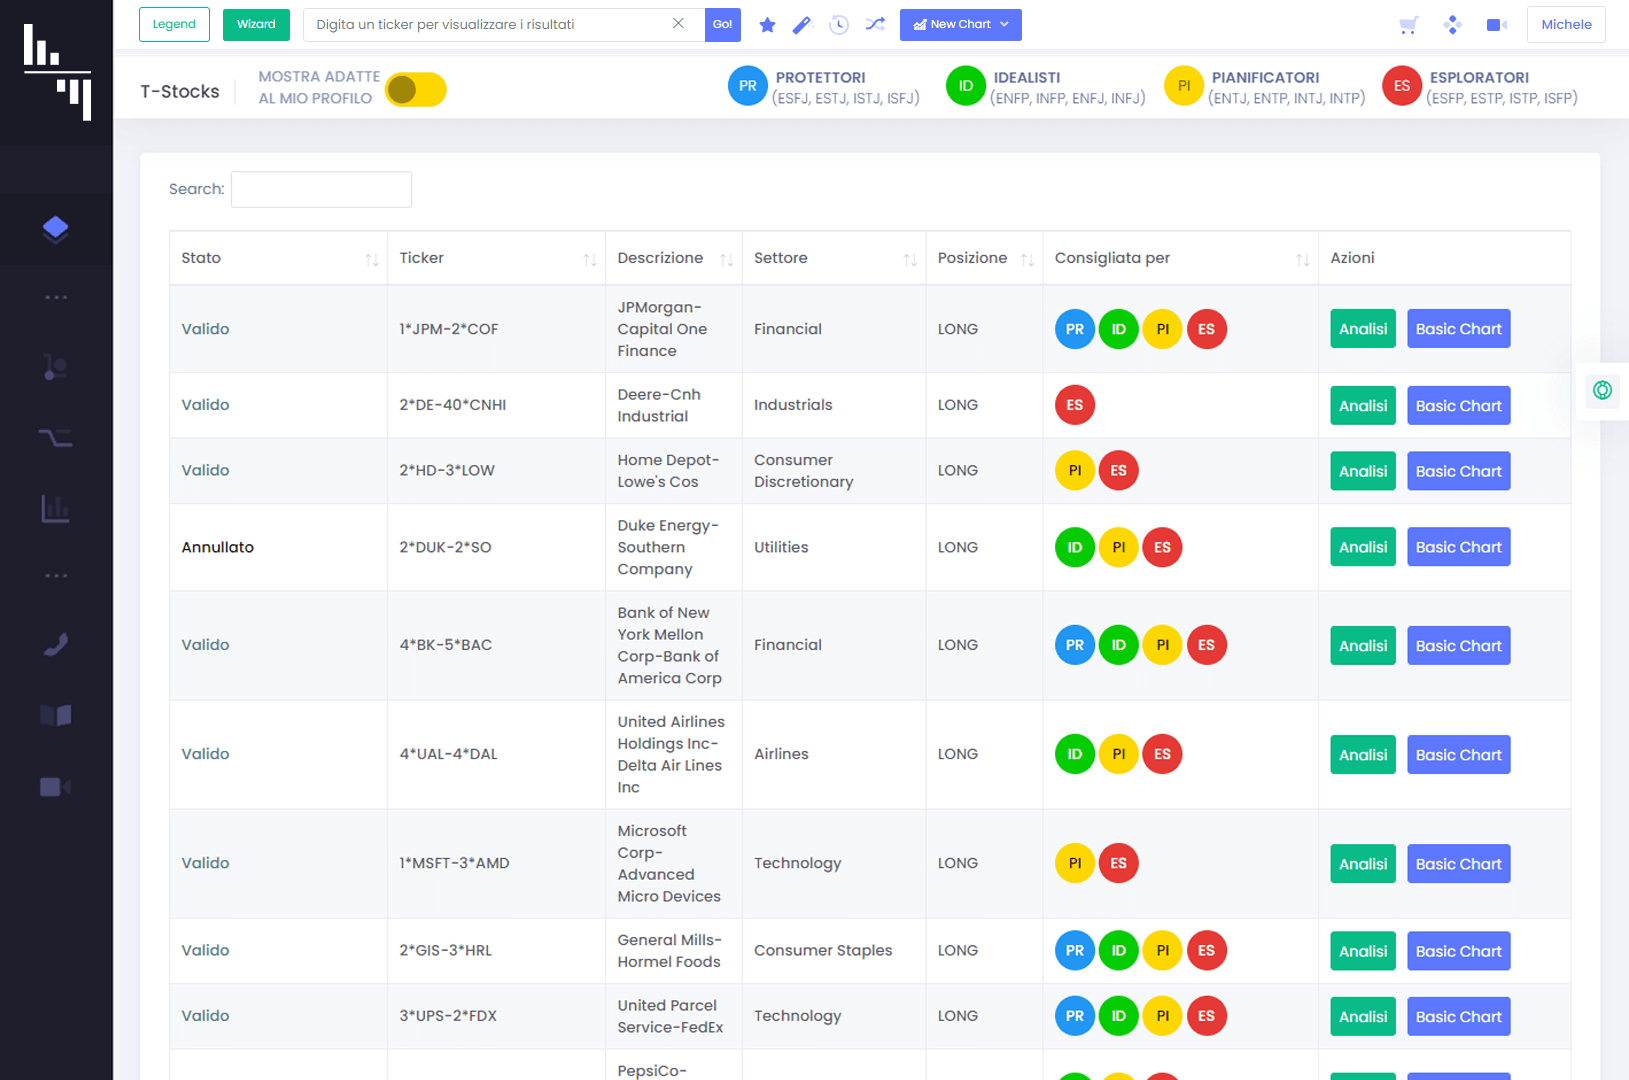
Task: Click the phone icon in left sidebar
Action: click(x=56, y=645)
